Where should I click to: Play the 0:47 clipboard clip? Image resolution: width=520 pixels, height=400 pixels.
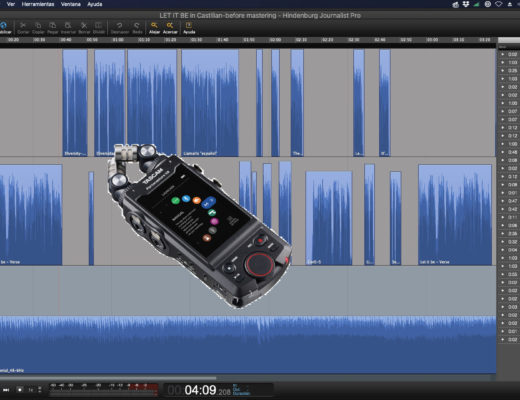503,201
